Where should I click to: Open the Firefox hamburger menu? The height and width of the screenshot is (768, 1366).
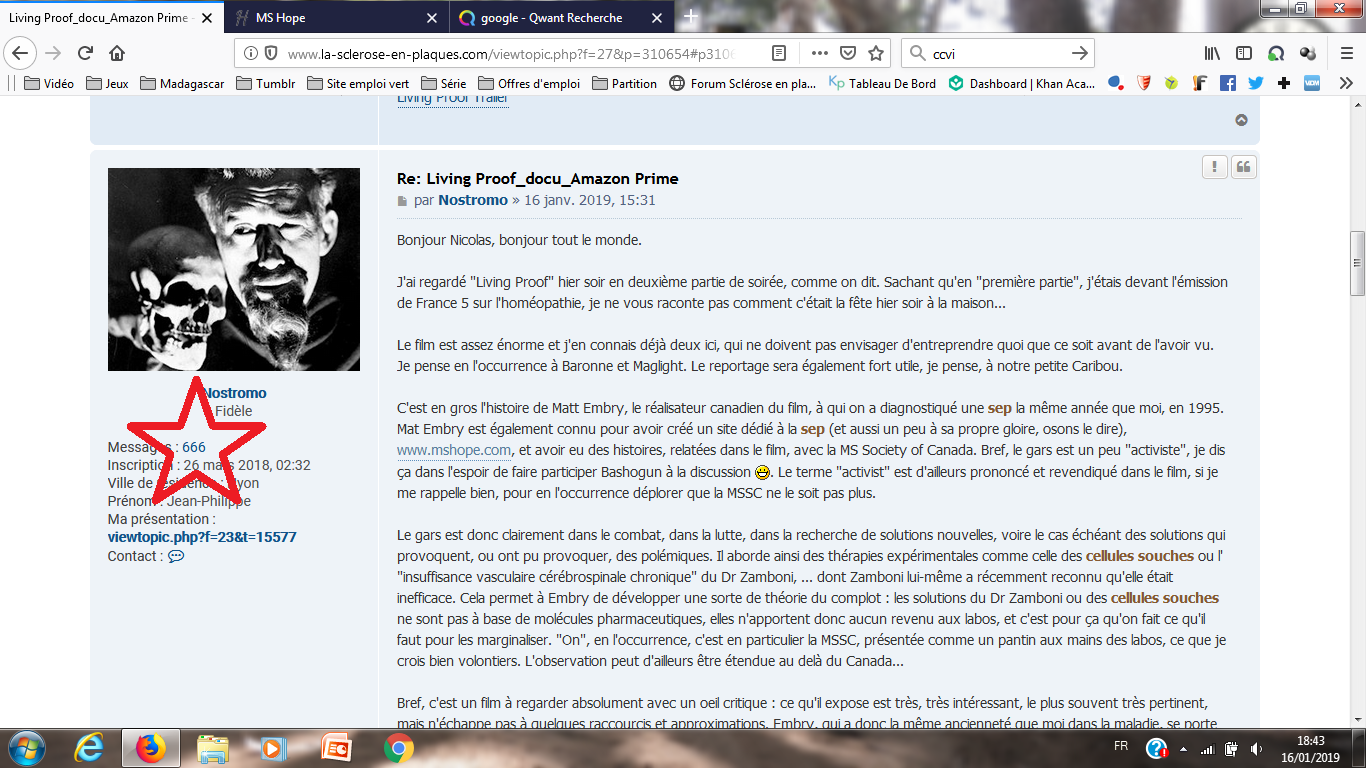(1346, 53)
